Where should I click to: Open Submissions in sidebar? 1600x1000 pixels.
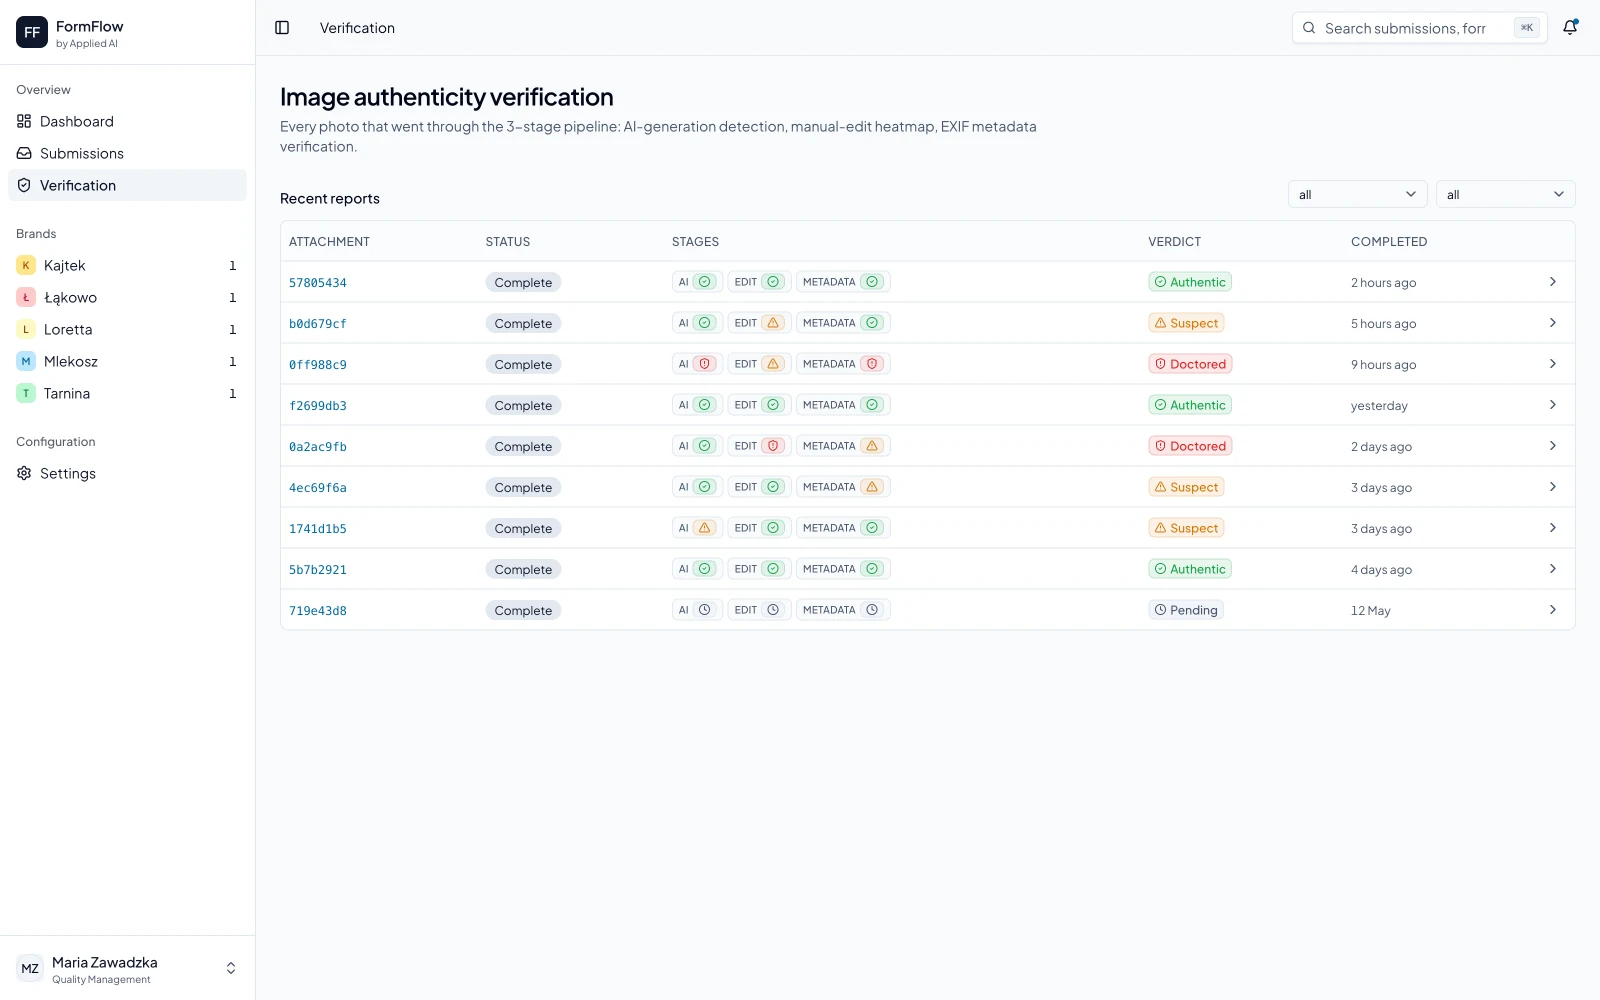pos(127,153)
